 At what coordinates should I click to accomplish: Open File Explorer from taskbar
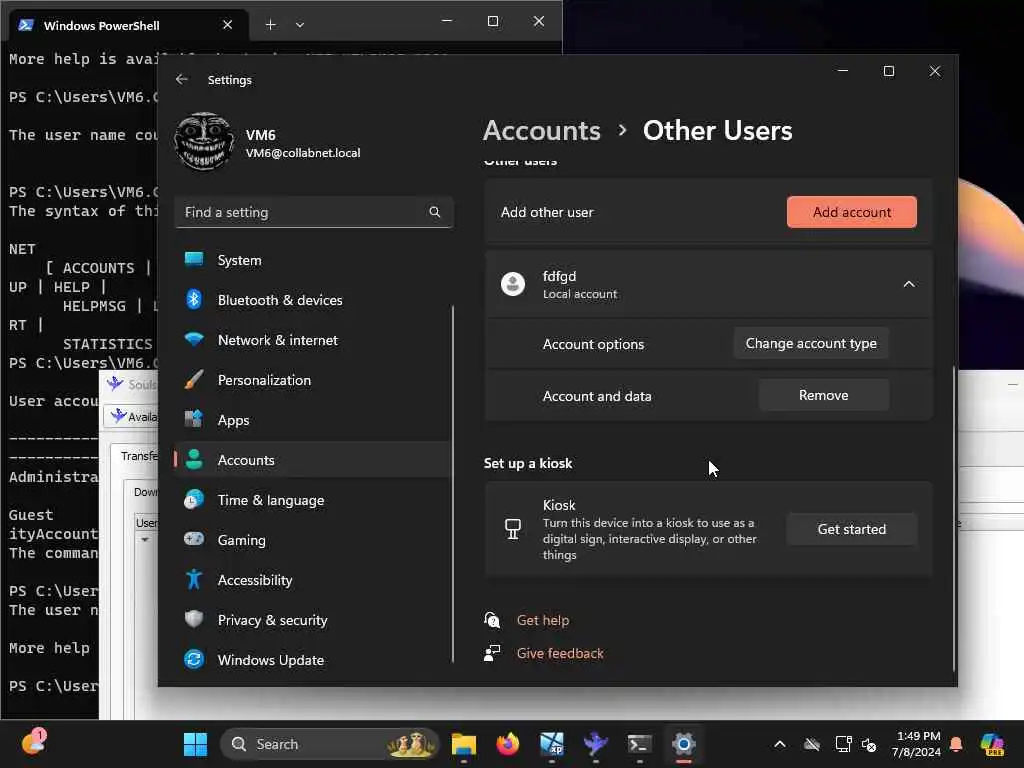[x=464, y=744]
